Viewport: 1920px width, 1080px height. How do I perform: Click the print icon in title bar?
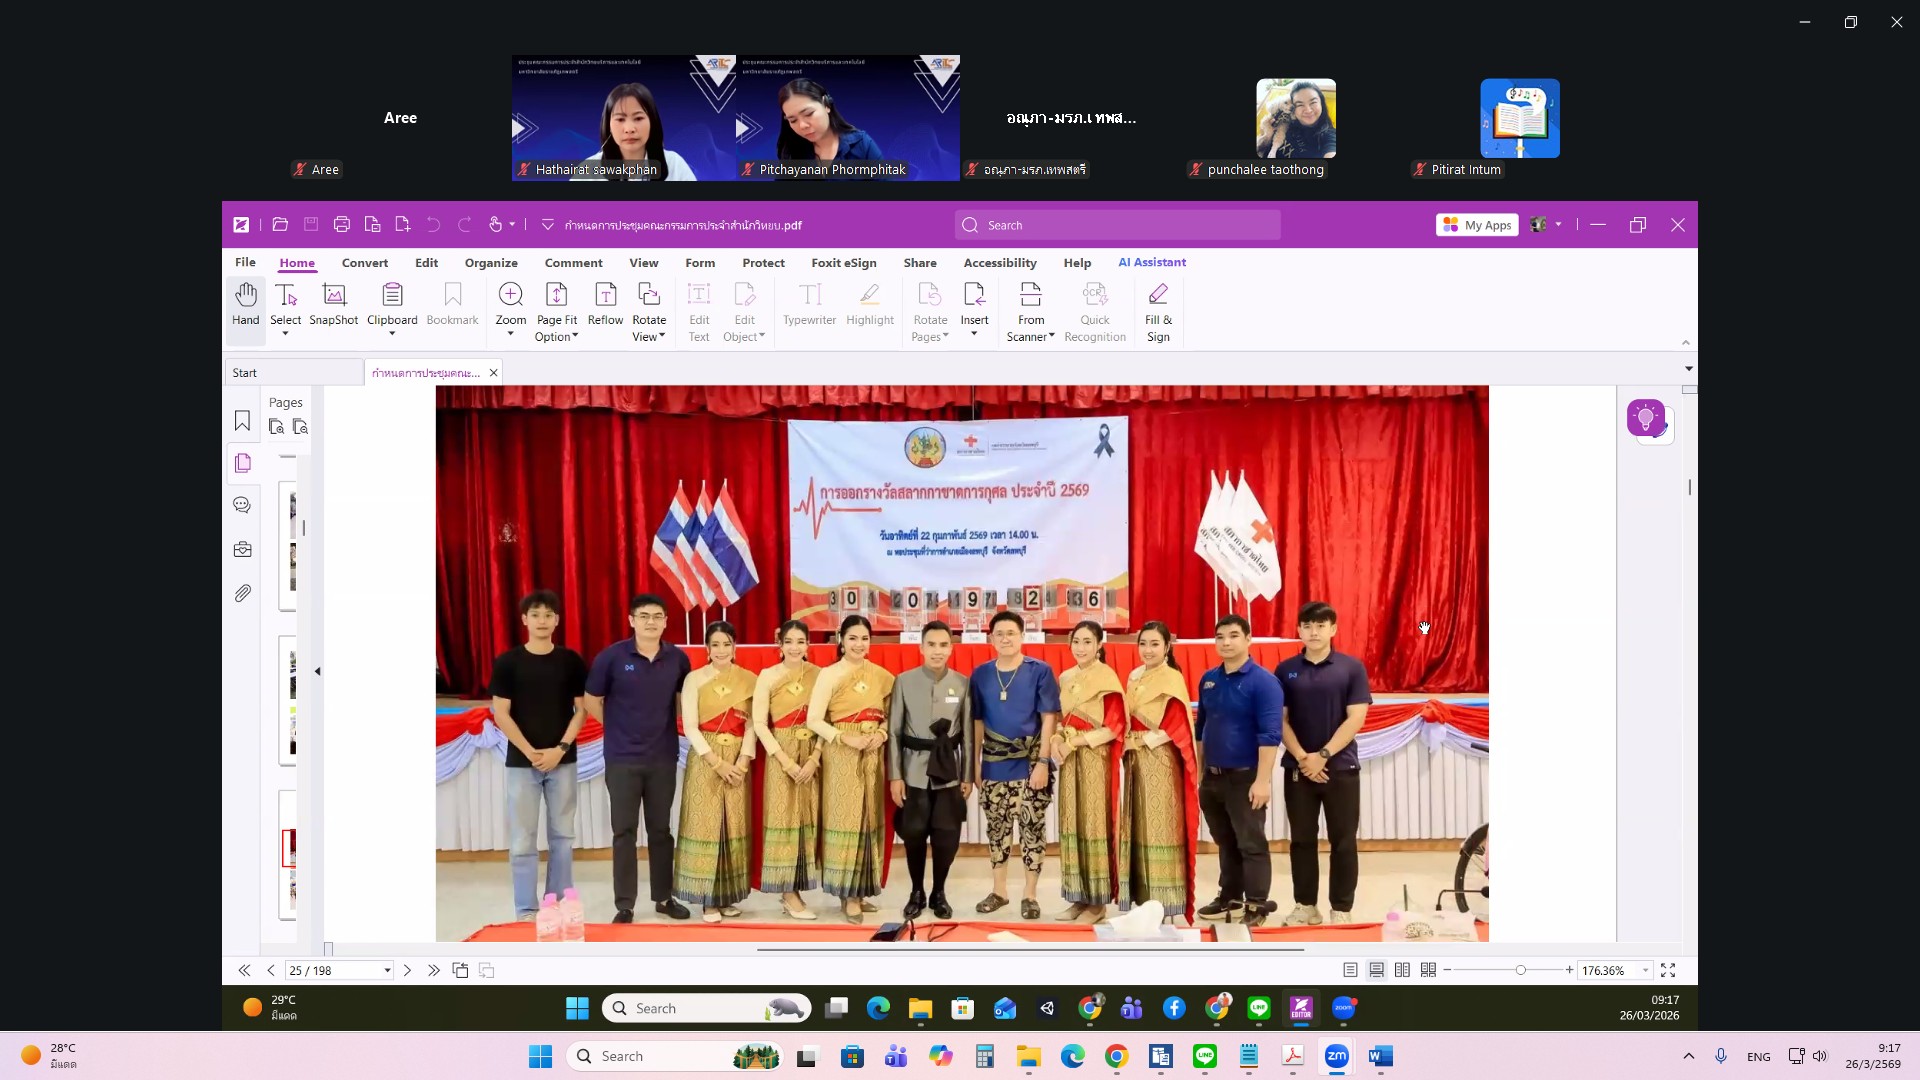coord(342,225)
